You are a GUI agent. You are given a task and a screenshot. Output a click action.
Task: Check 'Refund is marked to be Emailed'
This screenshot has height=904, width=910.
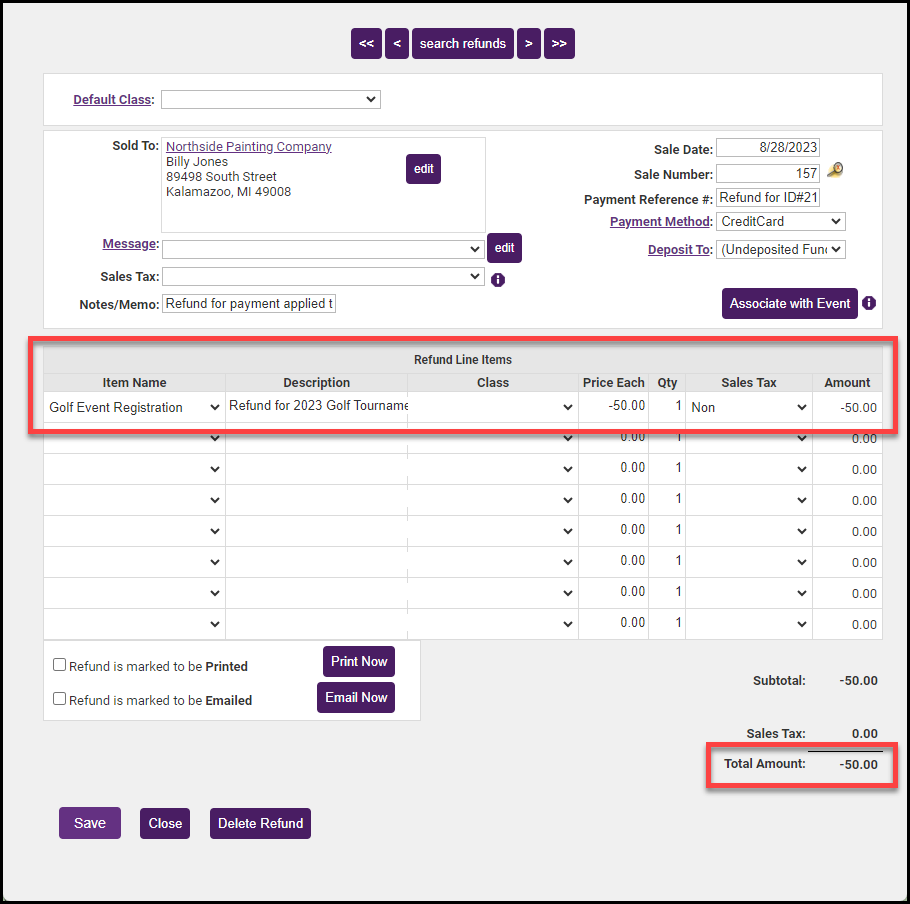(59, 699)
